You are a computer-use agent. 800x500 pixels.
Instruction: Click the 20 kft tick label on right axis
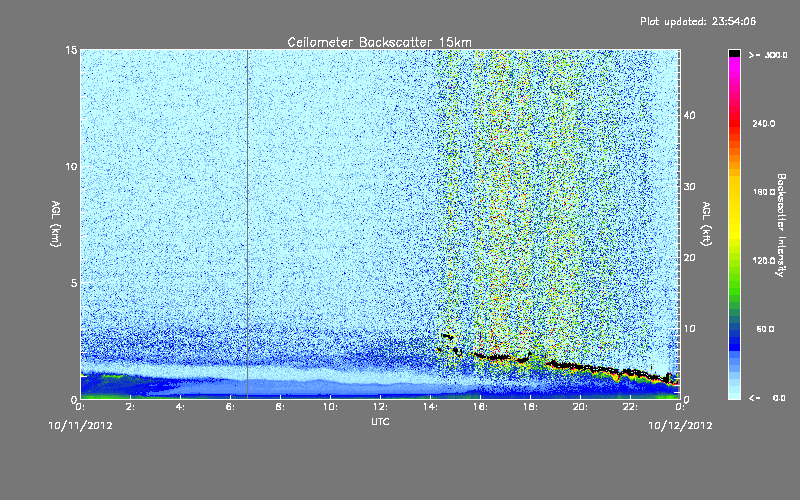pyautogui.click(x=689, y=258)
